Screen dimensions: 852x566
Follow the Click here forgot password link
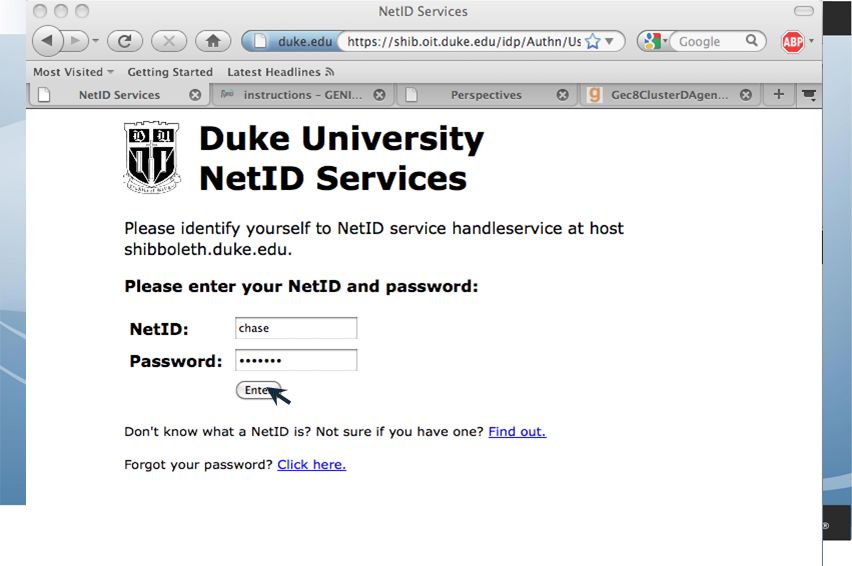[311, 465]
